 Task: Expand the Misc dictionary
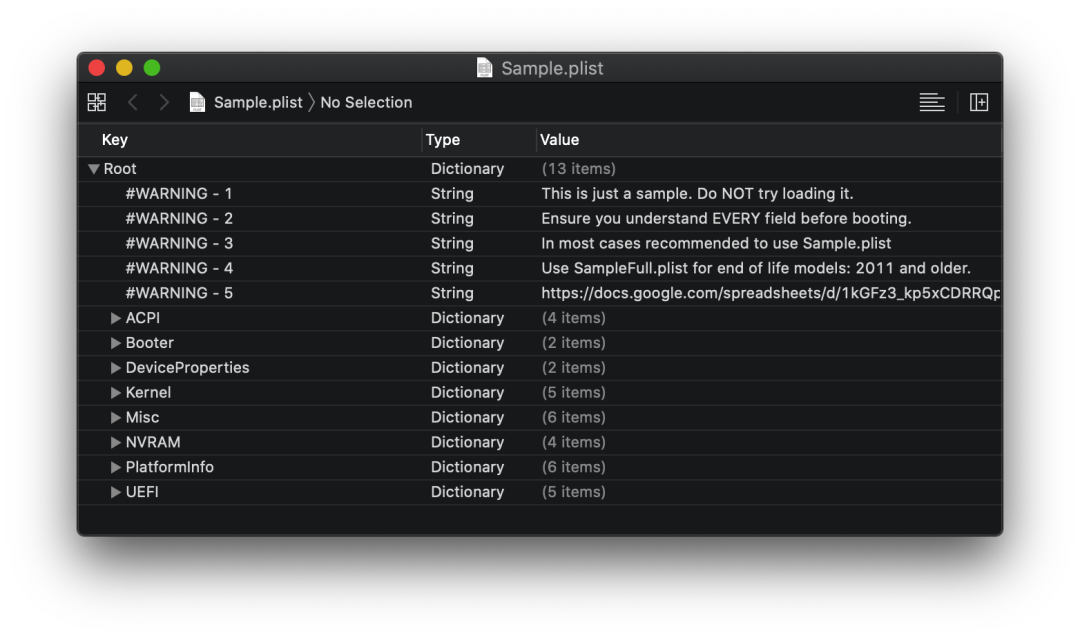tap(116, 418)
